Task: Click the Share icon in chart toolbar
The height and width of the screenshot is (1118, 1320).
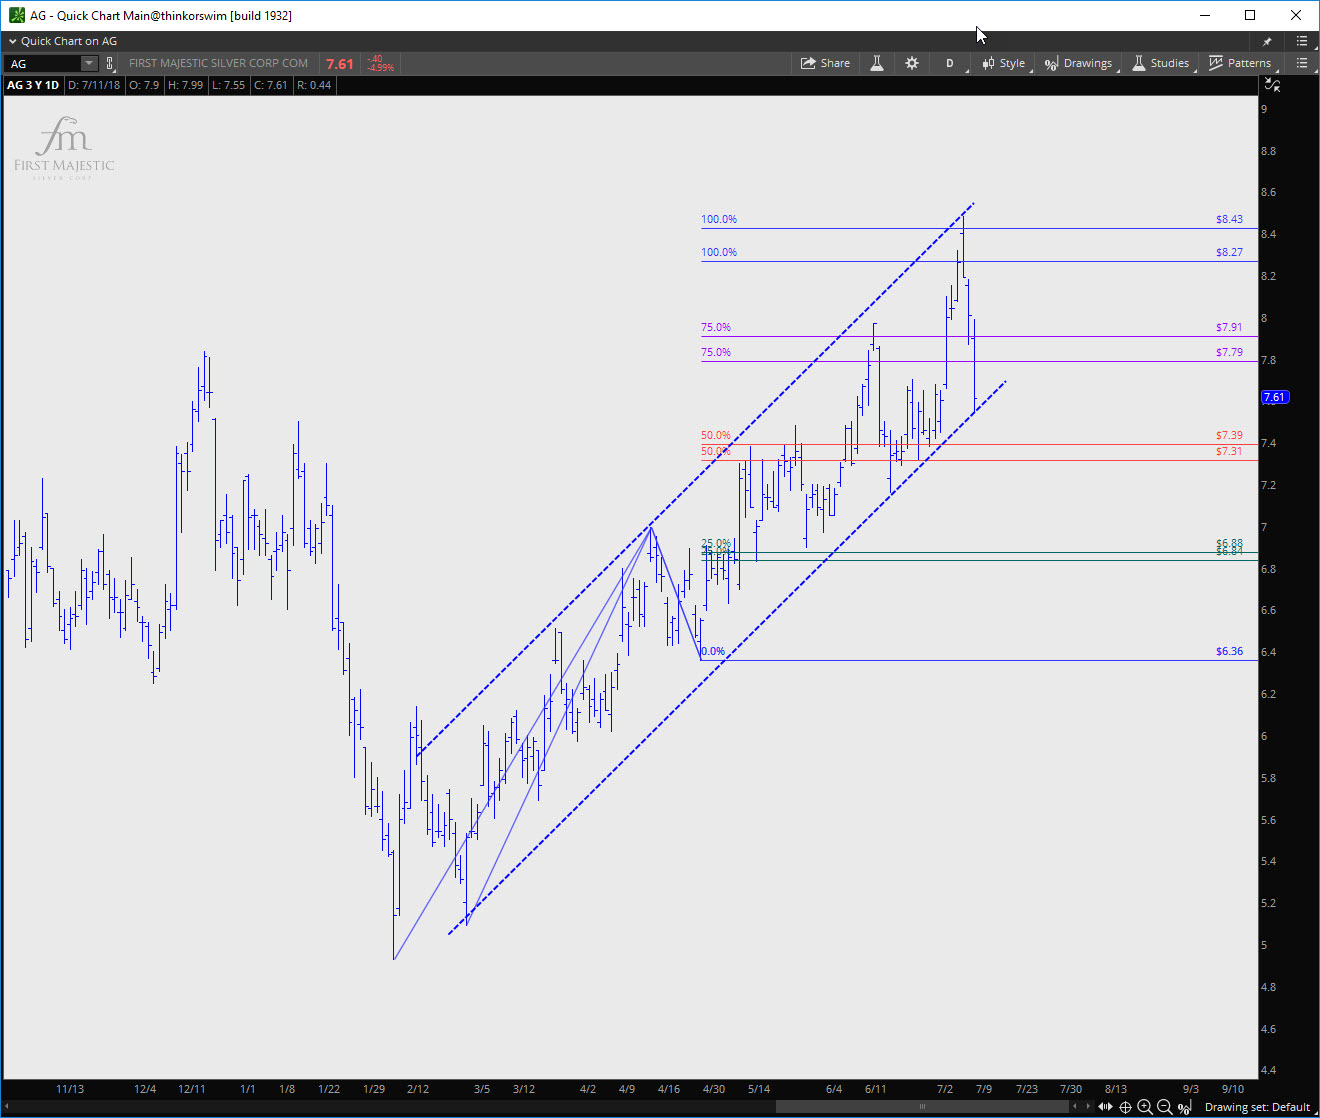Action: coord(825,63)
